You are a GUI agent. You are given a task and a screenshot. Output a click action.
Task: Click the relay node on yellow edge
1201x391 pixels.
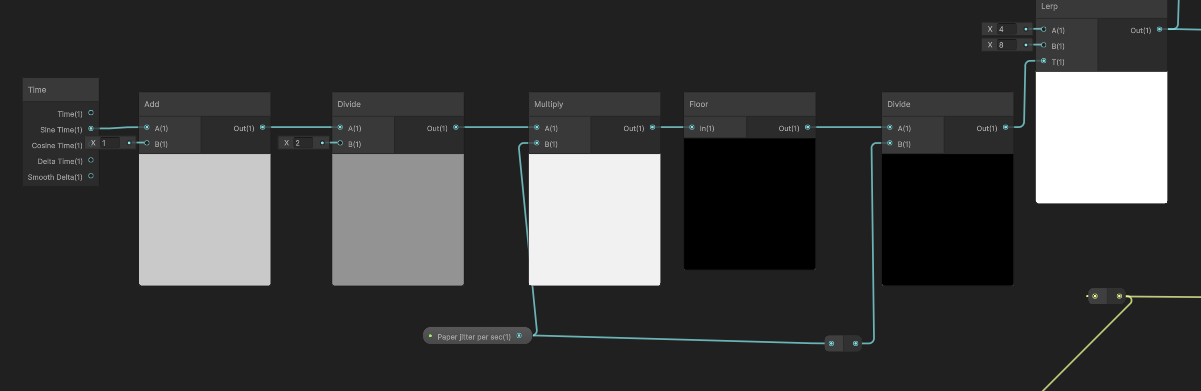(1106, 296)
